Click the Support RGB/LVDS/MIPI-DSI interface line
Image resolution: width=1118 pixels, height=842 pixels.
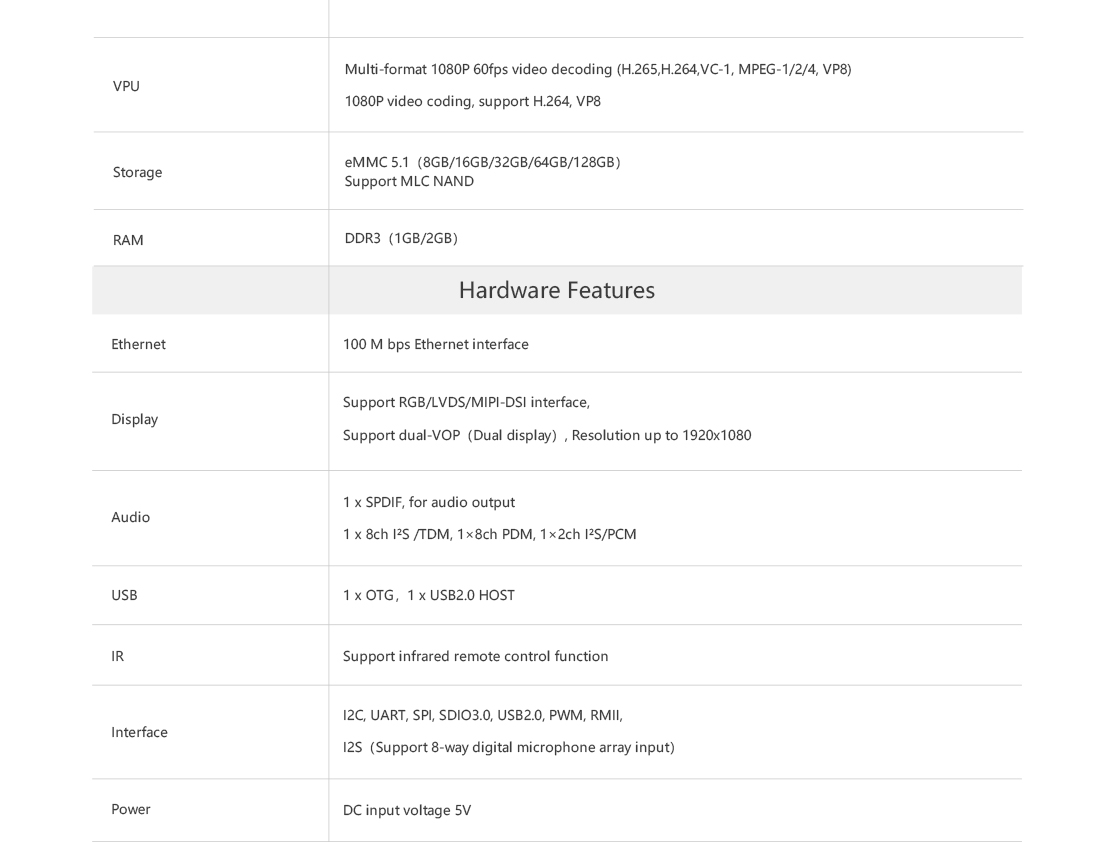pyautogui.click(x=466, y=402)
